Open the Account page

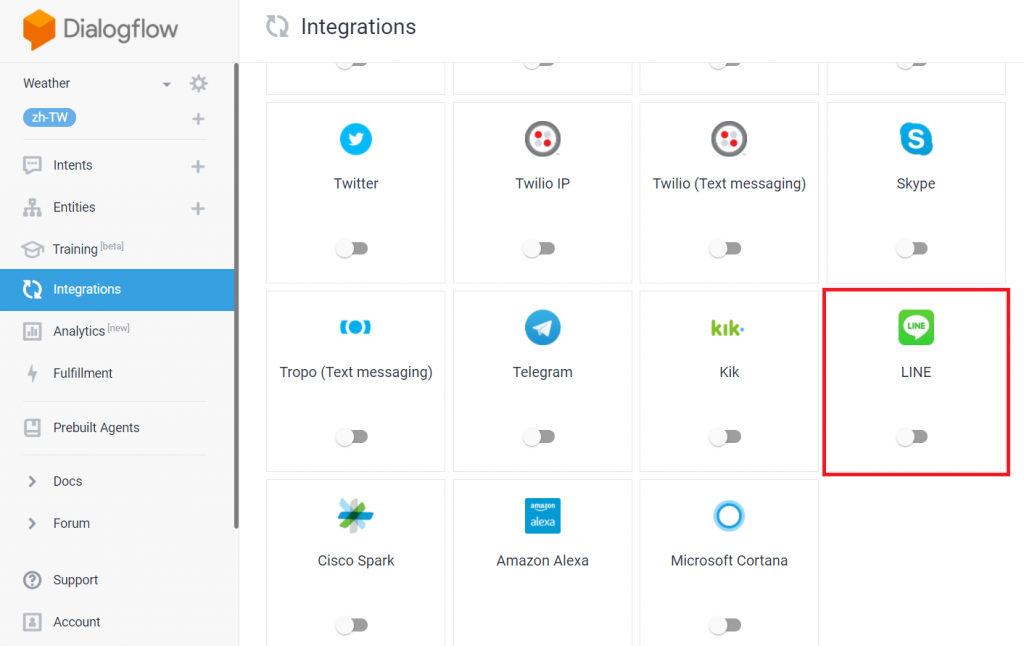(76, 622)
